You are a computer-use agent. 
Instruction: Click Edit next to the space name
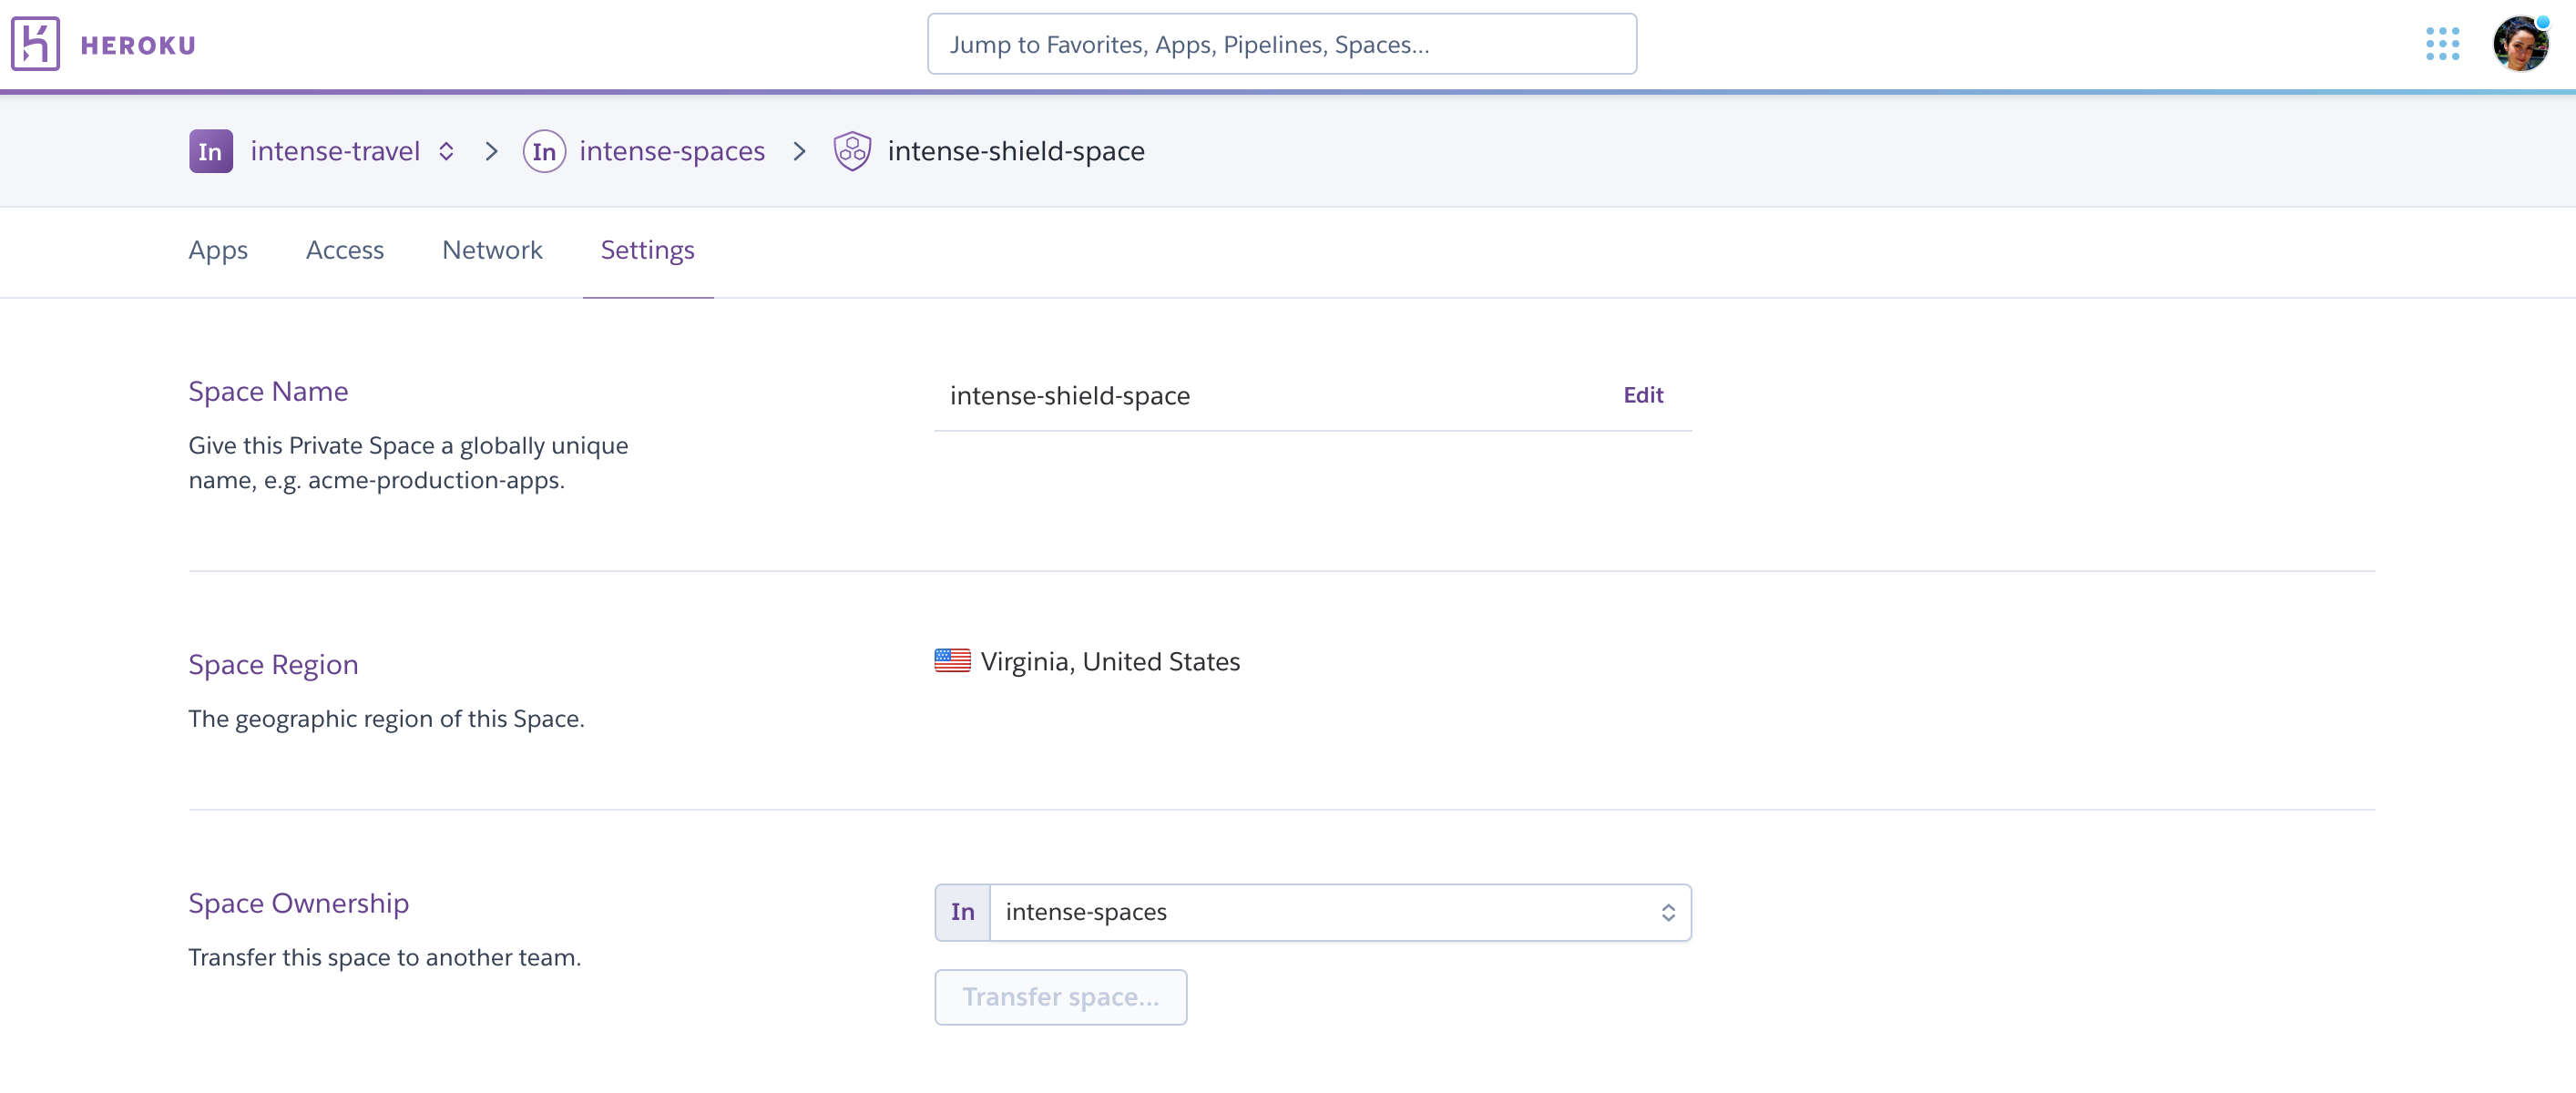pos(1643,395)
